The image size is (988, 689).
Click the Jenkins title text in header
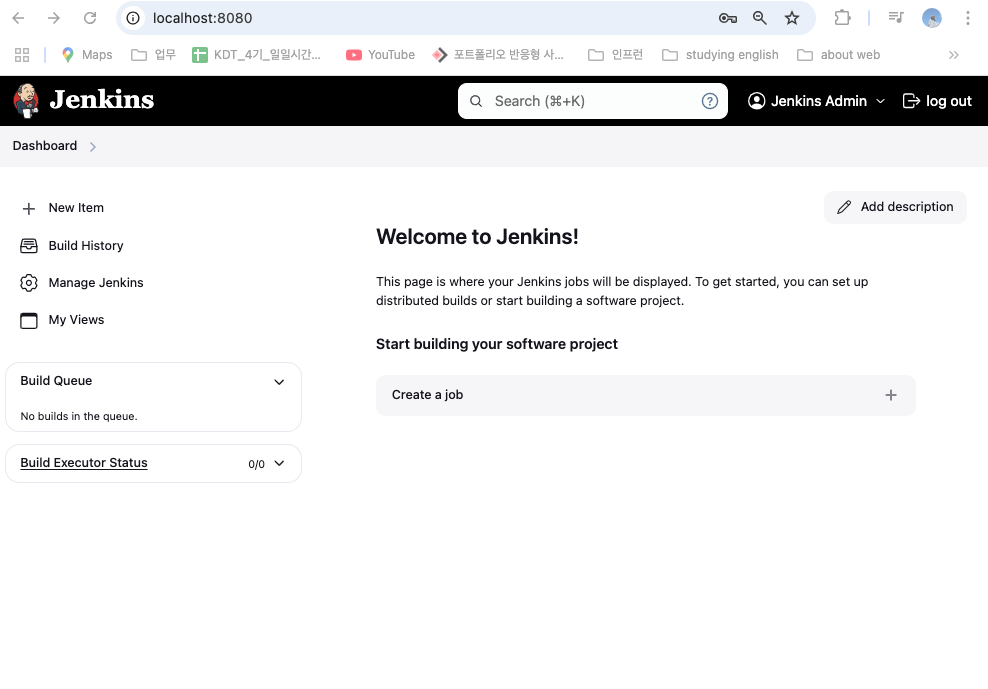click(102, 100)
